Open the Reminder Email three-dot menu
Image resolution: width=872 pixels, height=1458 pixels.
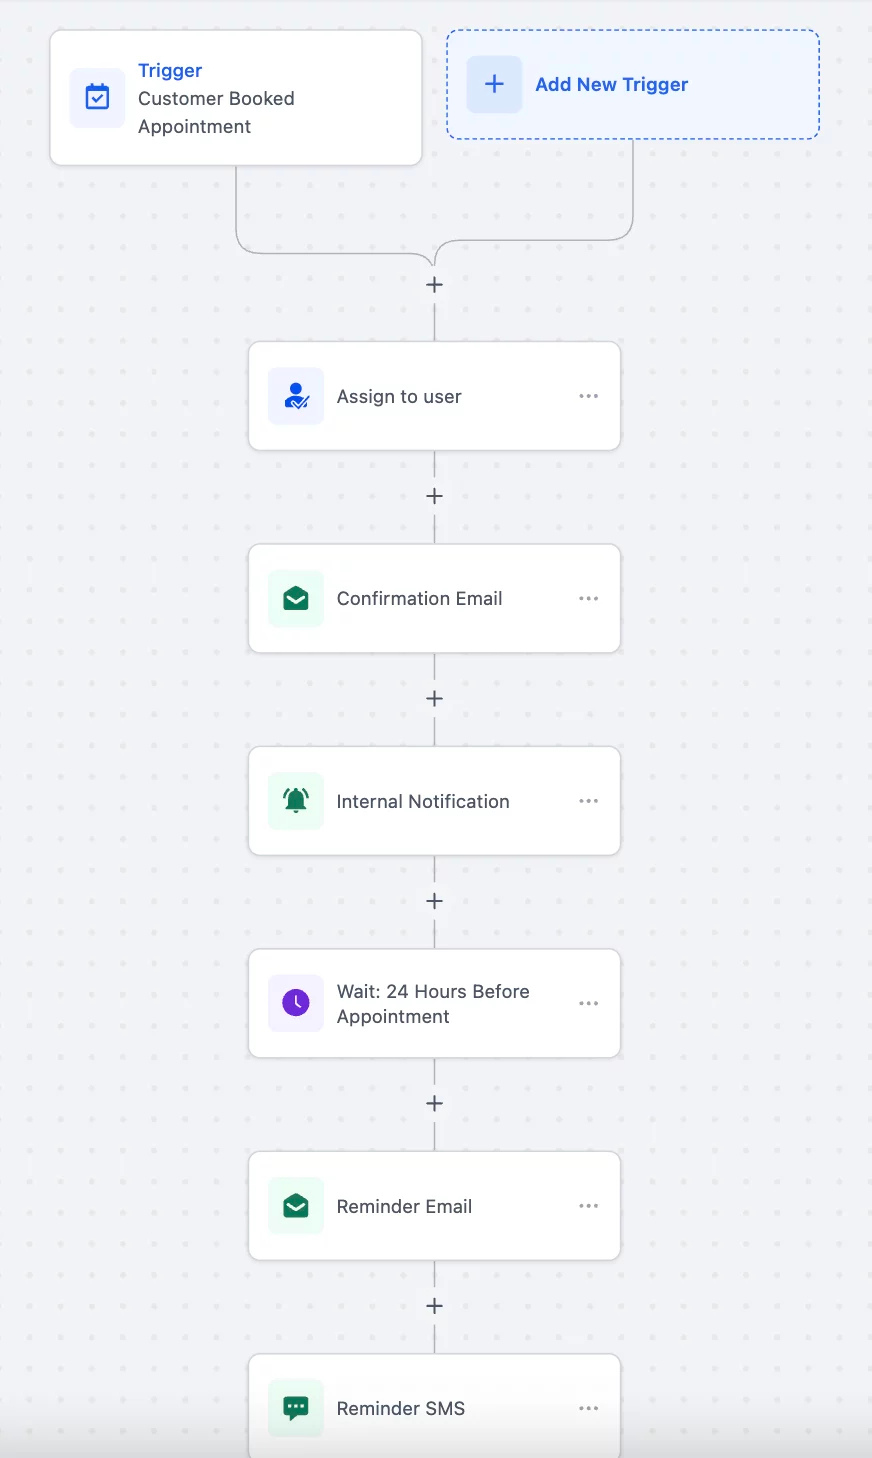pyautogui.click(x=588, y=1206)
